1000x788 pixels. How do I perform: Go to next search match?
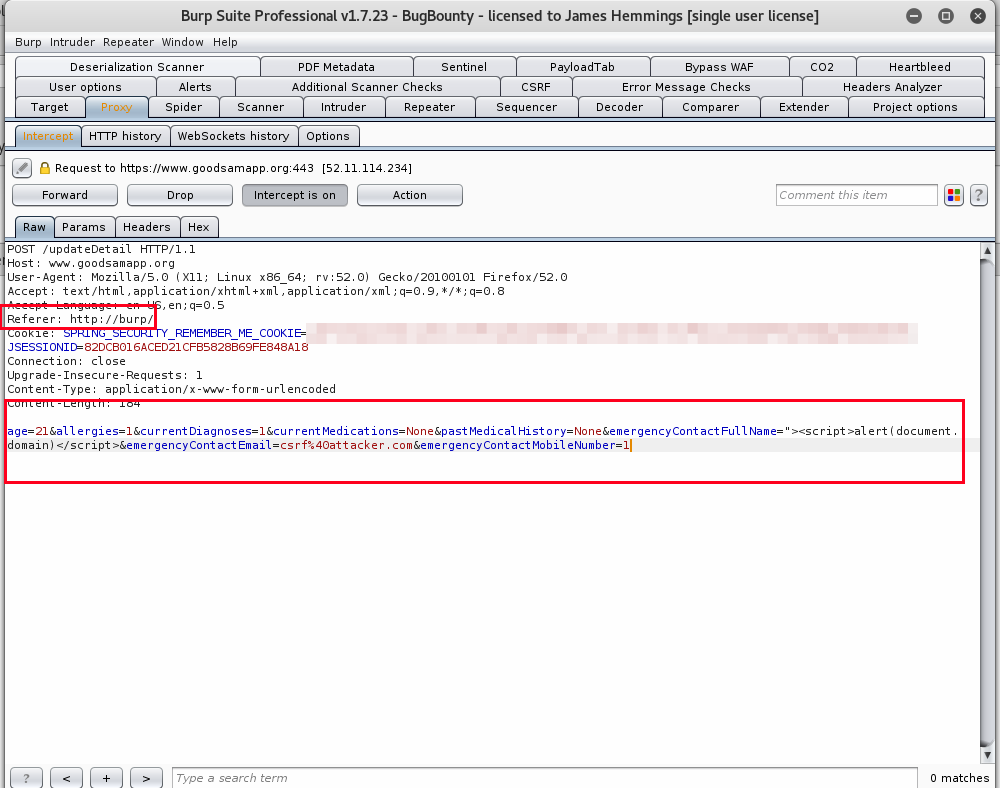[146, 778]
